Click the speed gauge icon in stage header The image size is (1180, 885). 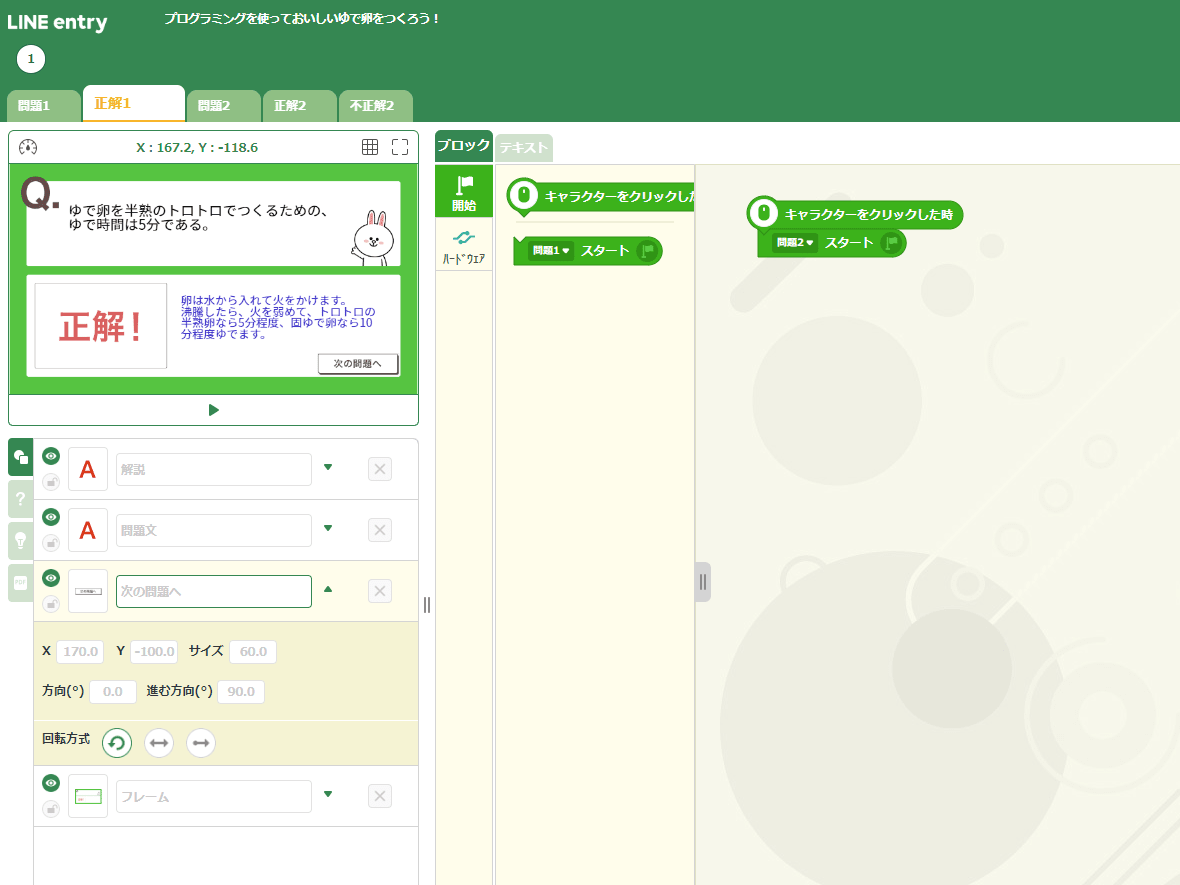(28, 147)
